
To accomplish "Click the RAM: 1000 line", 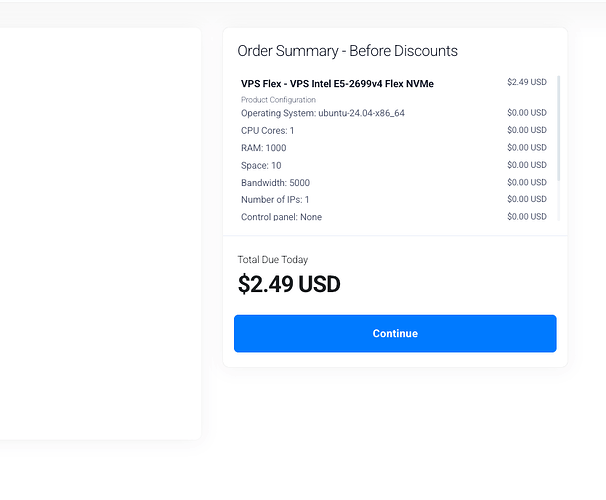I will pos(263,148).
